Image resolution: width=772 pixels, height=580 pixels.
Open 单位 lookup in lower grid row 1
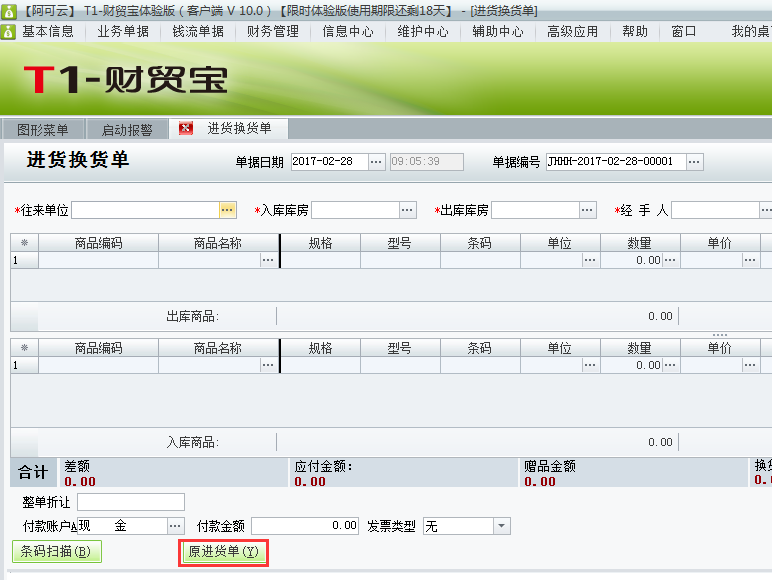click(x=590, y=365)
